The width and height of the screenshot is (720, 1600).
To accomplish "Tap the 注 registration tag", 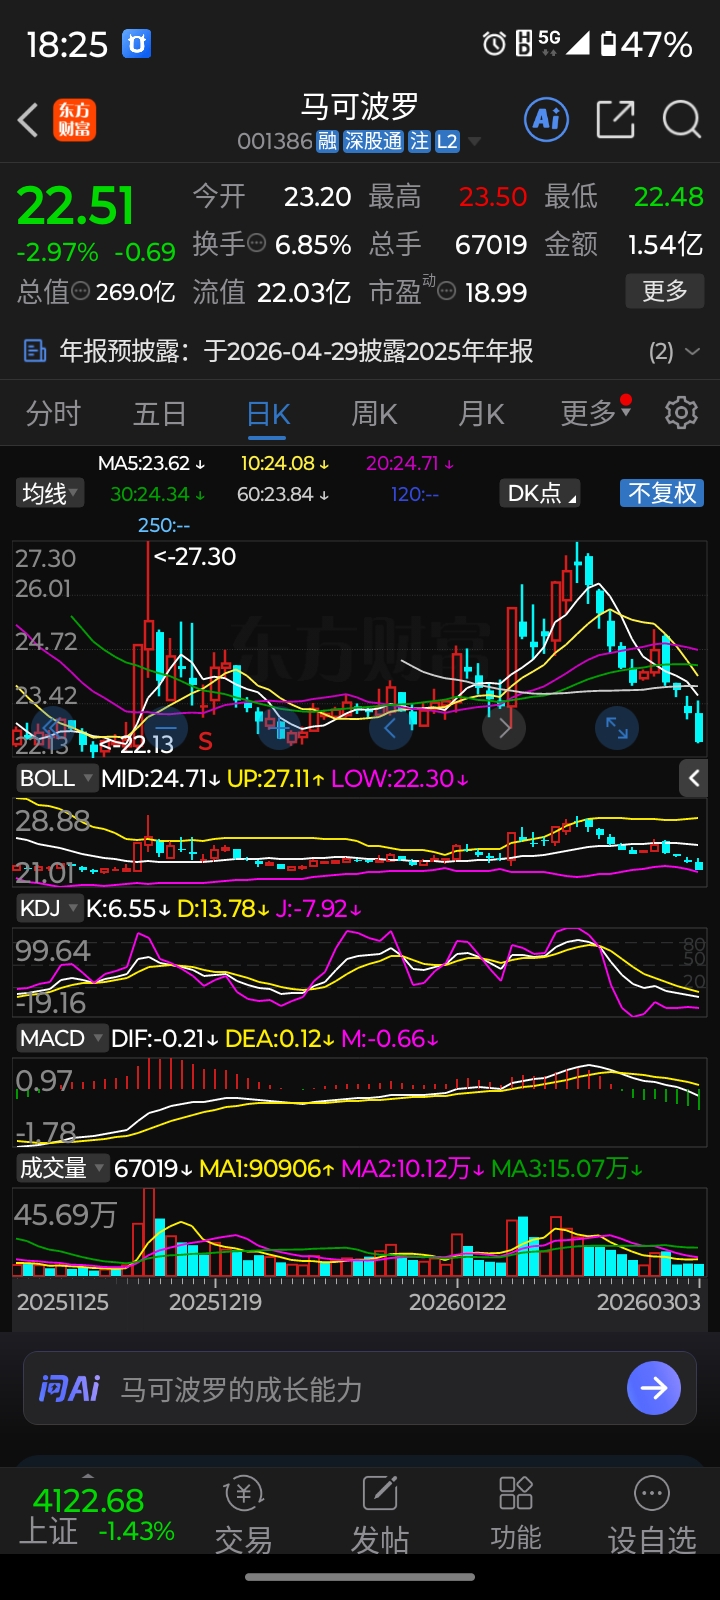I will [419, 142].
